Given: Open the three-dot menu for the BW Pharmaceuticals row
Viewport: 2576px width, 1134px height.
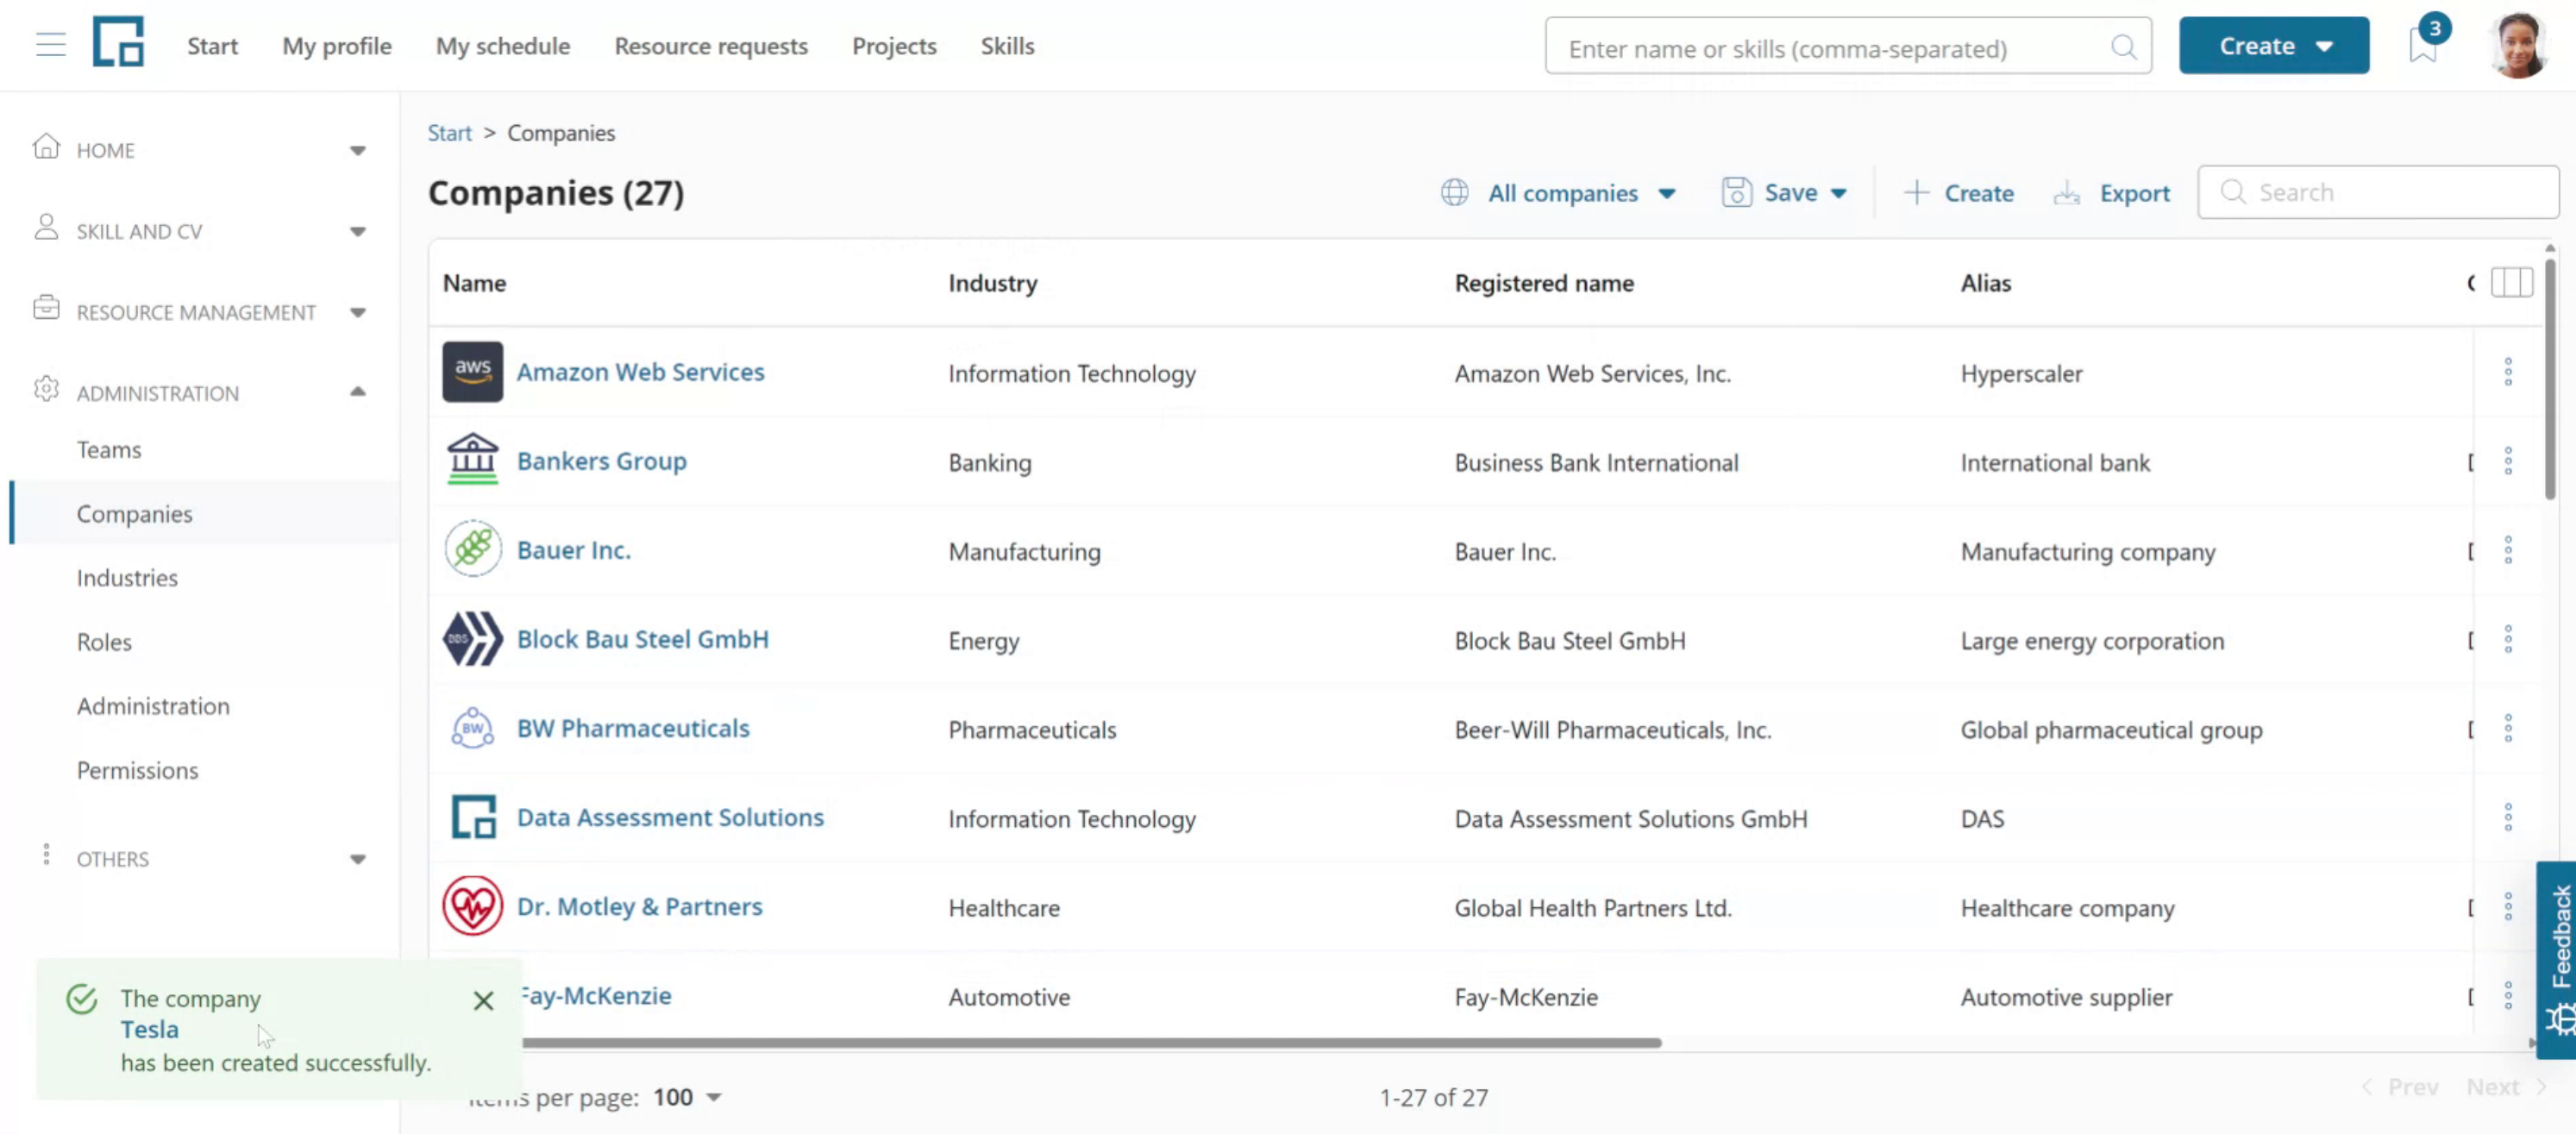Looking at the screenshot, I should (x=2507, y=728).
